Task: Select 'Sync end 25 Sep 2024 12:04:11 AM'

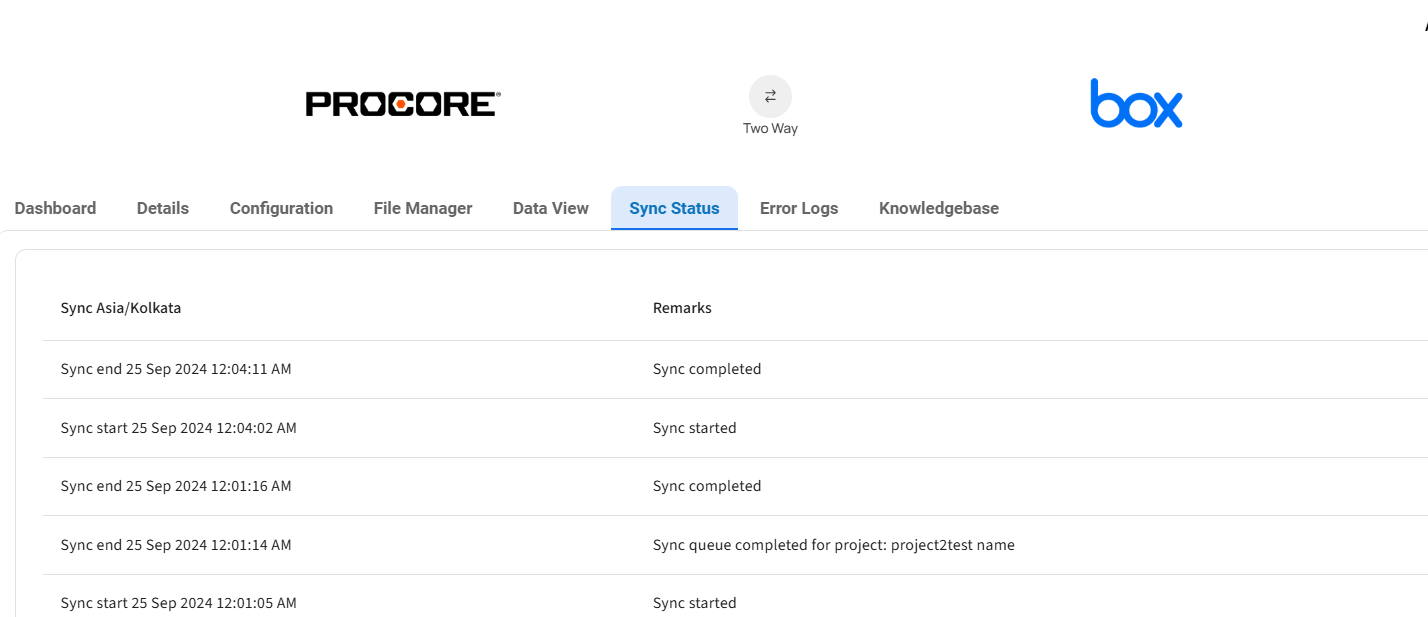Action: pos(176,369)
